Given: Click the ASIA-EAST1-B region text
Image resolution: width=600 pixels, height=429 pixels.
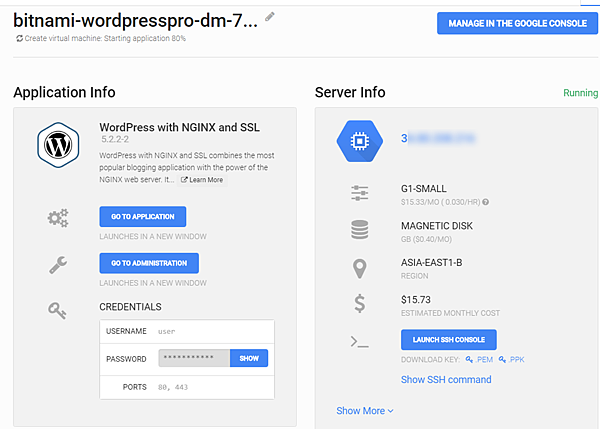Looking at the screenshot, I should coord(432,263).
